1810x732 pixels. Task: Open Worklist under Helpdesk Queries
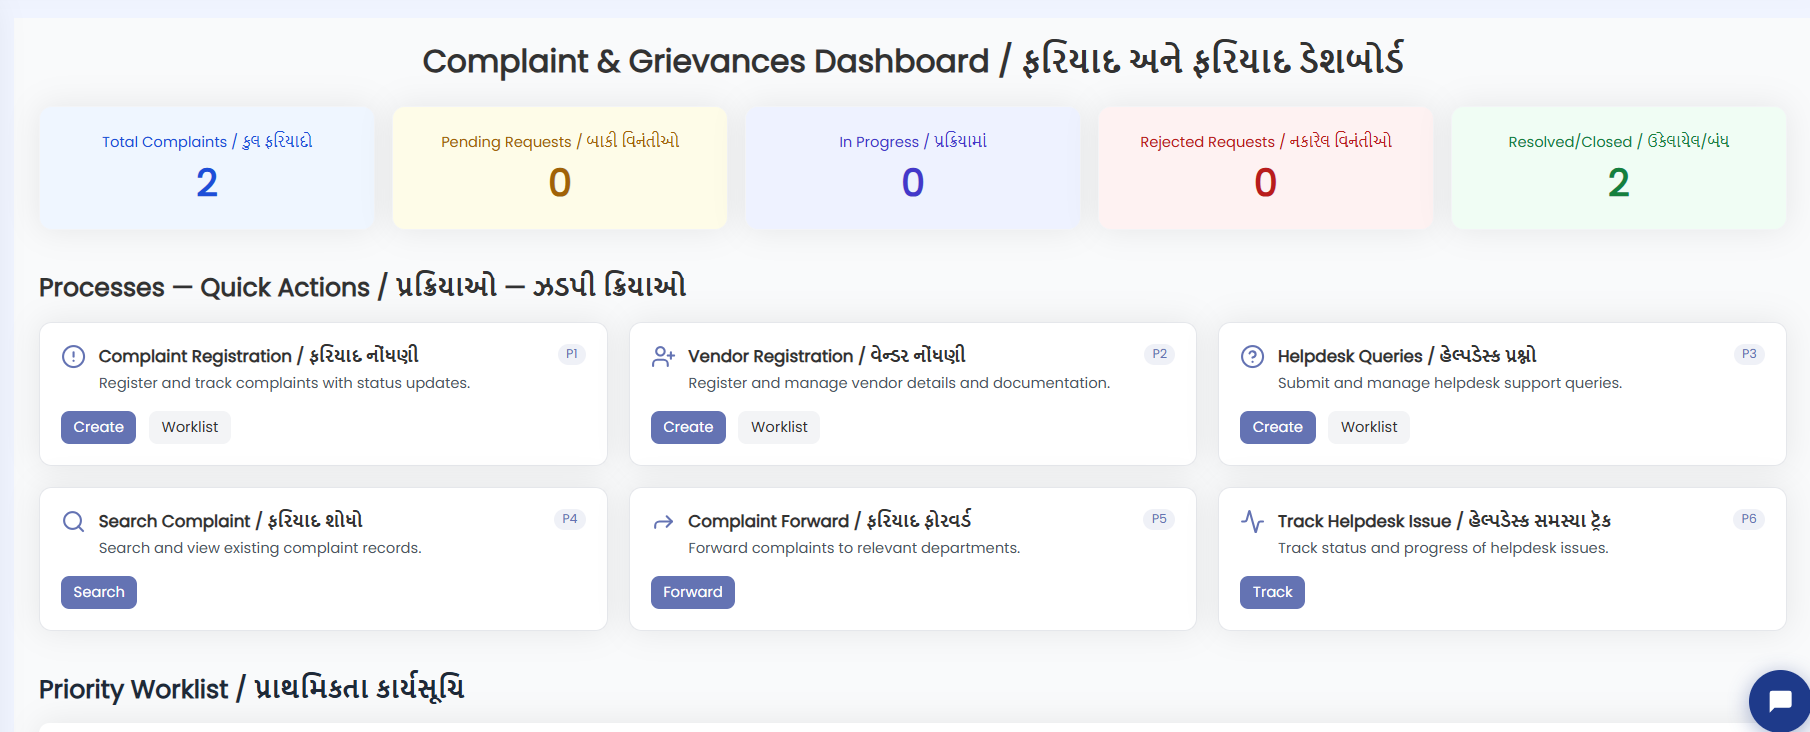pyautogui.click(x=1369, y=427)
